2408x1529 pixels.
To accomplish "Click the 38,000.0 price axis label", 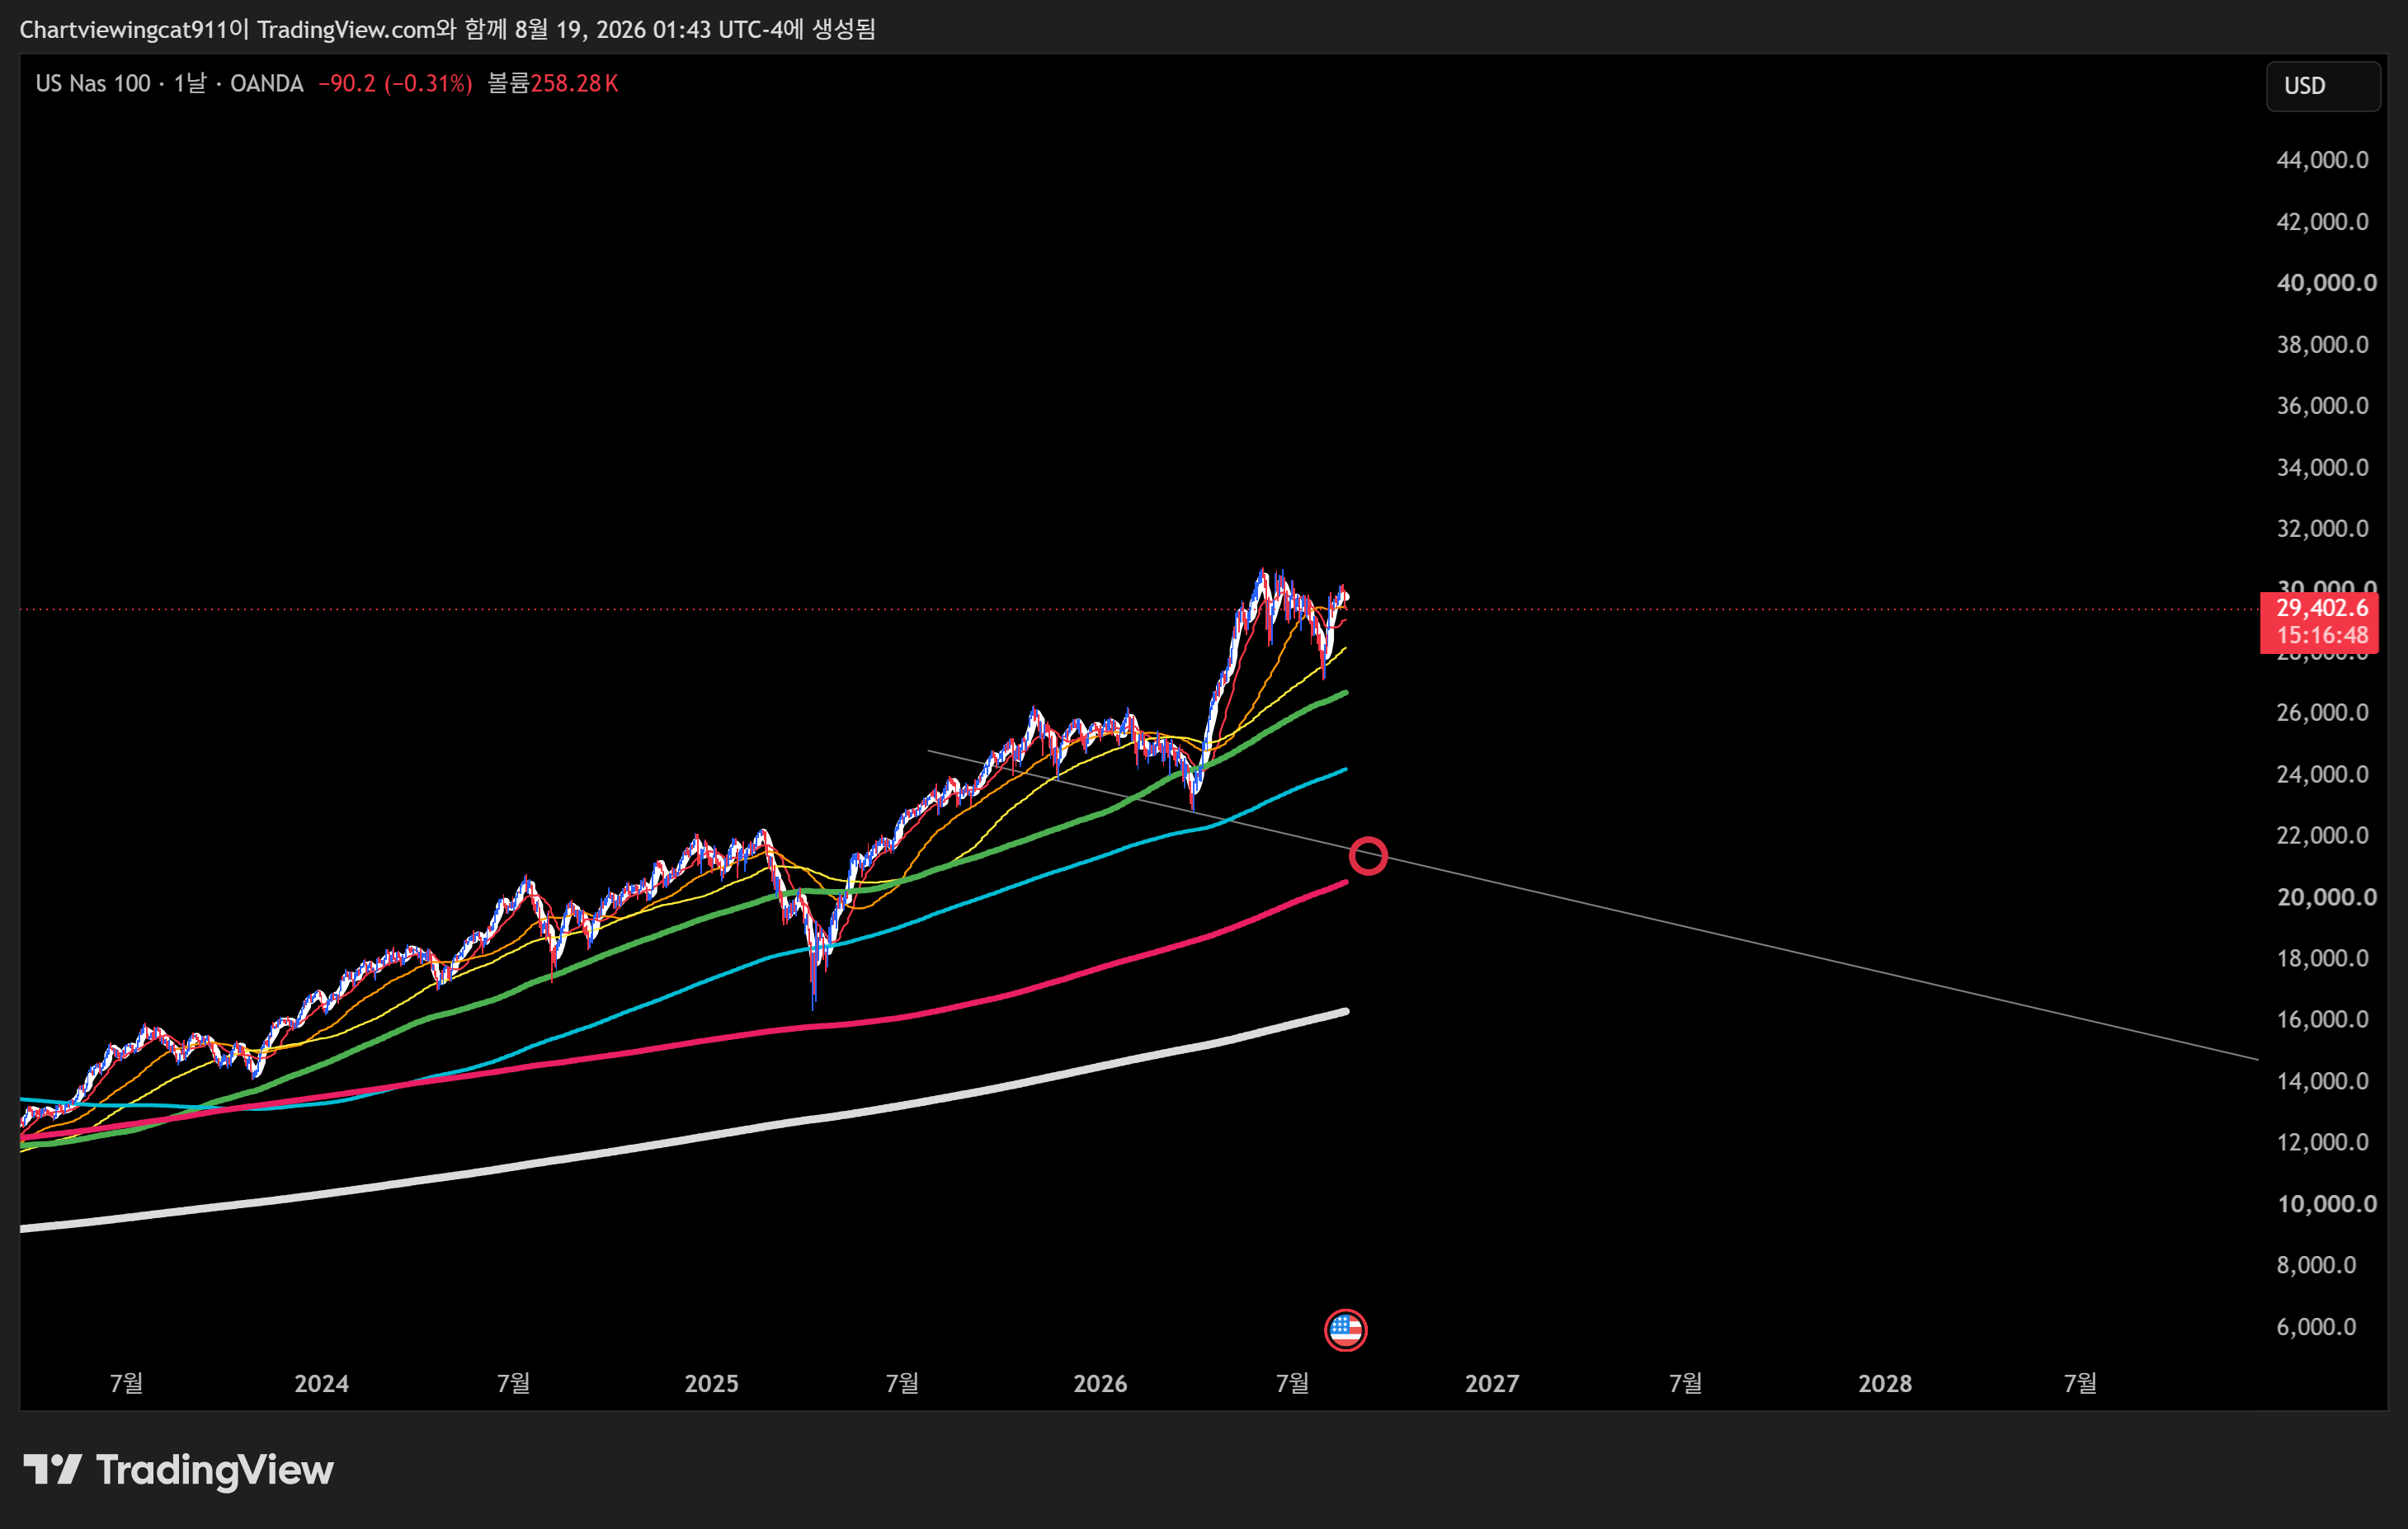I will 2322,345.
